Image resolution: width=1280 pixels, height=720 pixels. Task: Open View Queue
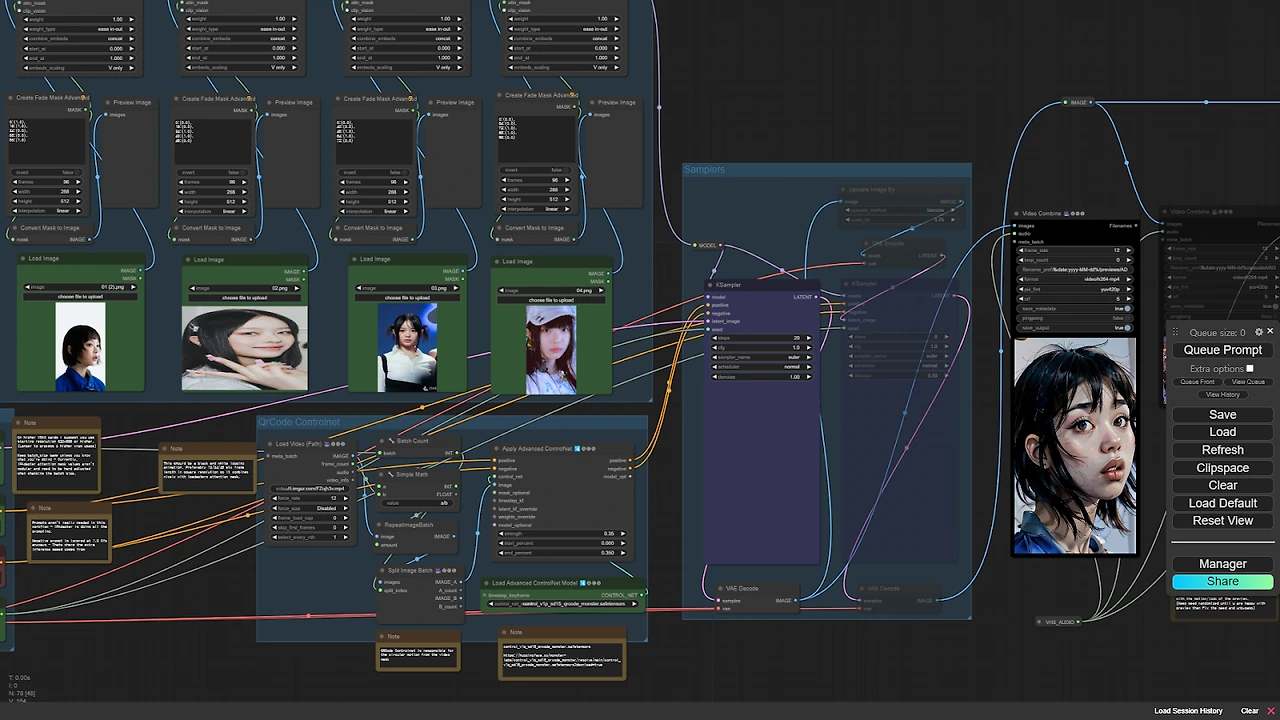(1248, 382)
